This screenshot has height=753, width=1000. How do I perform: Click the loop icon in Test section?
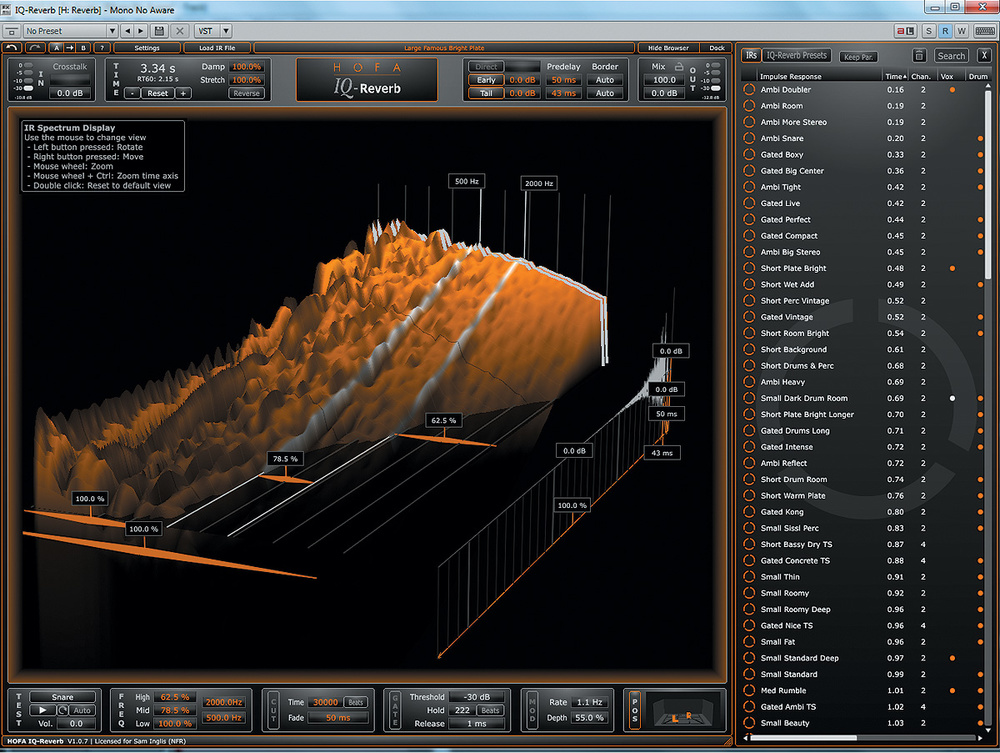[63, 710]
